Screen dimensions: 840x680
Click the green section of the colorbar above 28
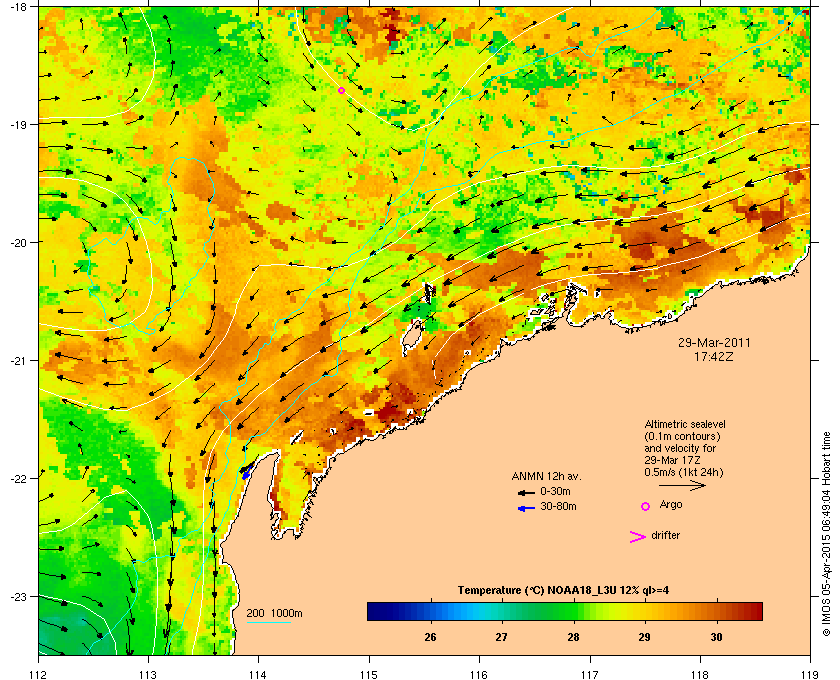[x=573, y=611]
